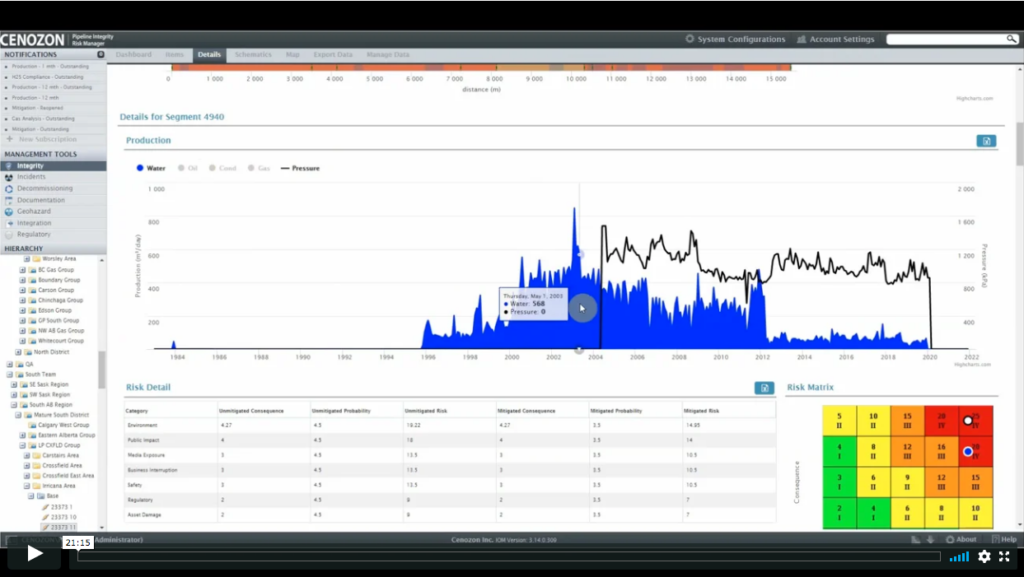This screenshot has width=1024, height=577.
Task: Open the Integration tool
Action: click(34, 223)
